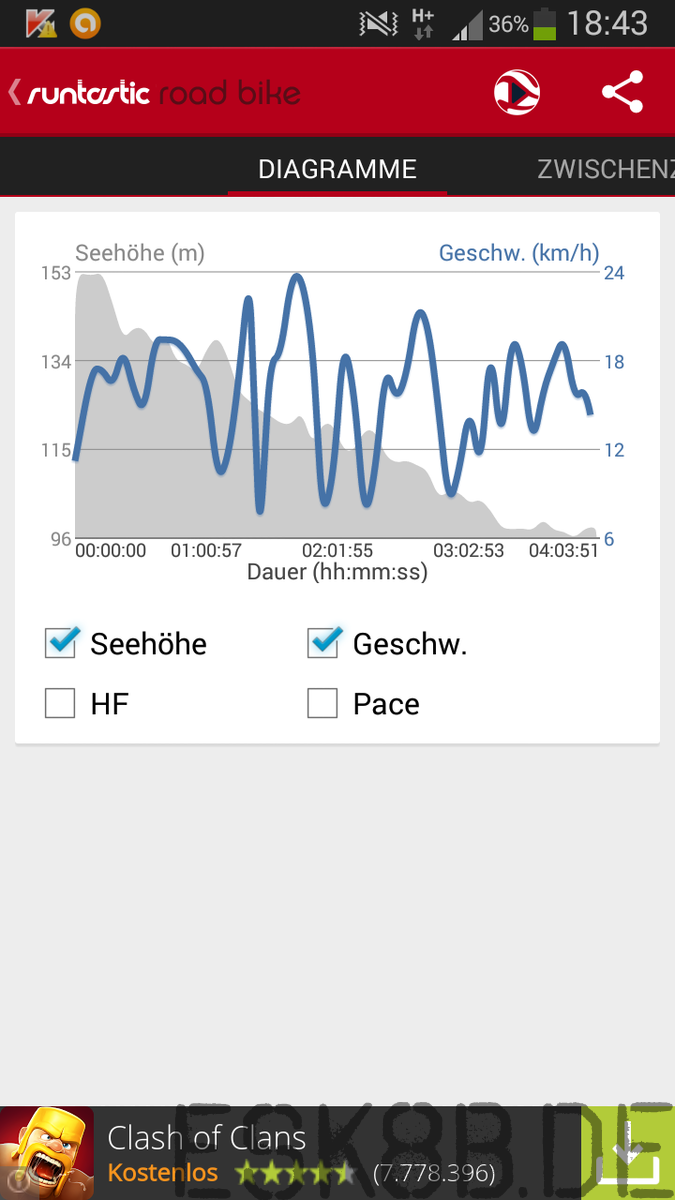Uncheck the Seehöhe checkbox
675x1200 pixels.
coord(61,643)
